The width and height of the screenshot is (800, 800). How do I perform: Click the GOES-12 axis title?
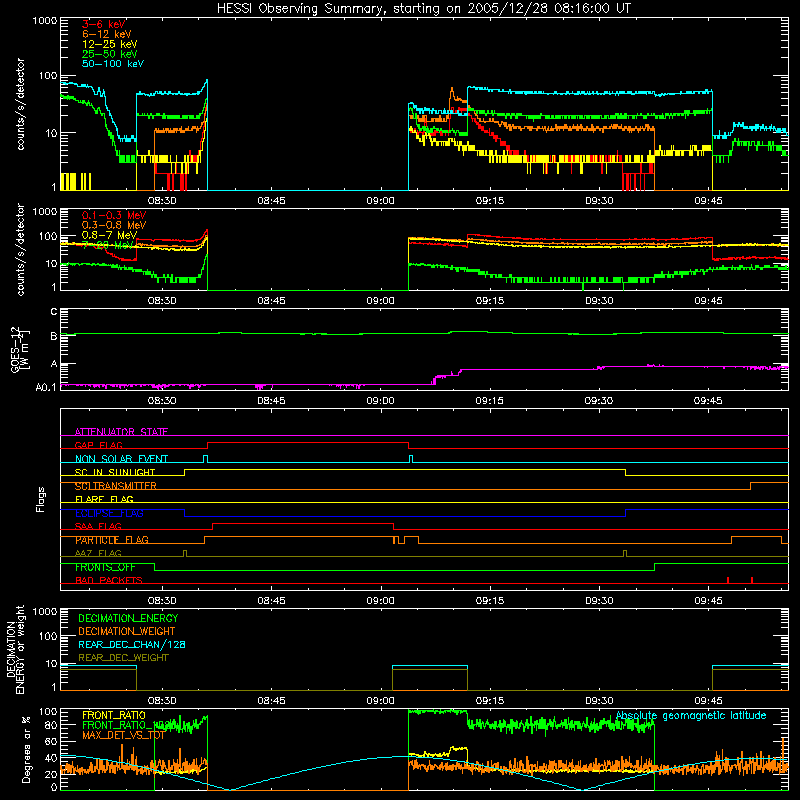(20, 350)
